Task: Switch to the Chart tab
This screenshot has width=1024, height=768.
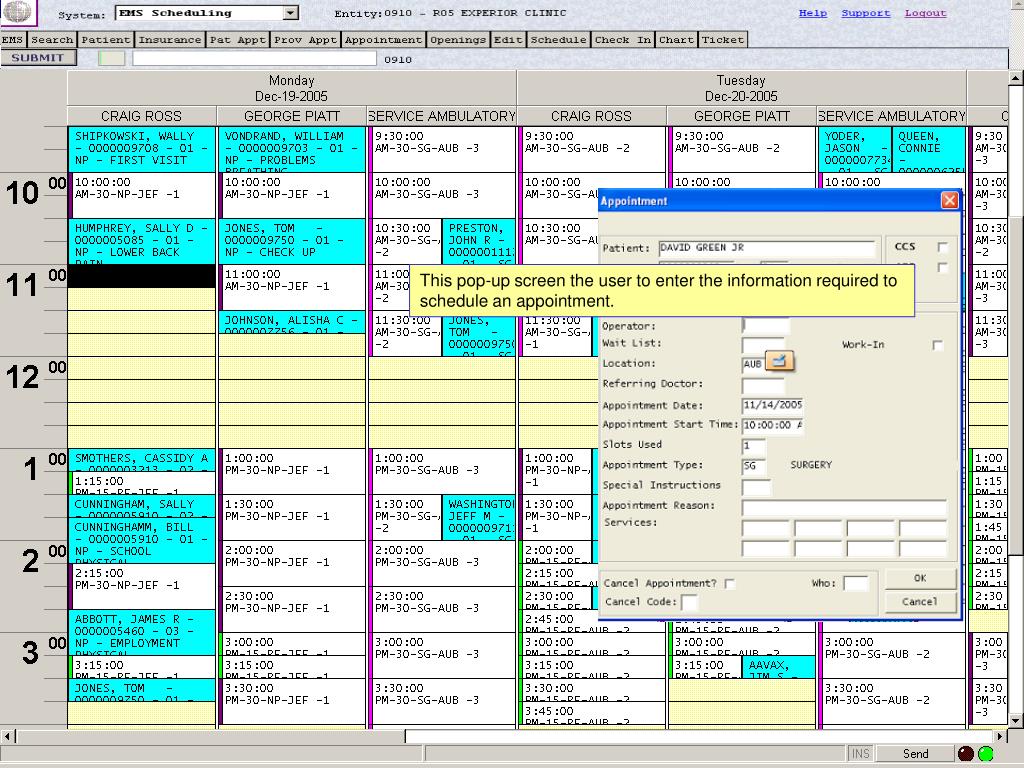Action: click(676, 40)
